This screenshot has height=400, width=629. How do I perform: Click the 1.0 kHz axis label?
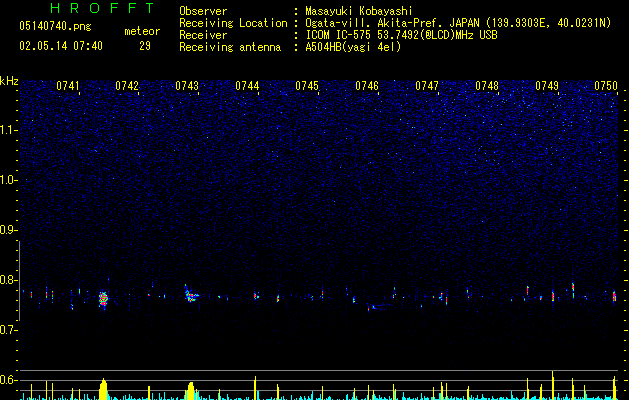(x=9, y=180)
